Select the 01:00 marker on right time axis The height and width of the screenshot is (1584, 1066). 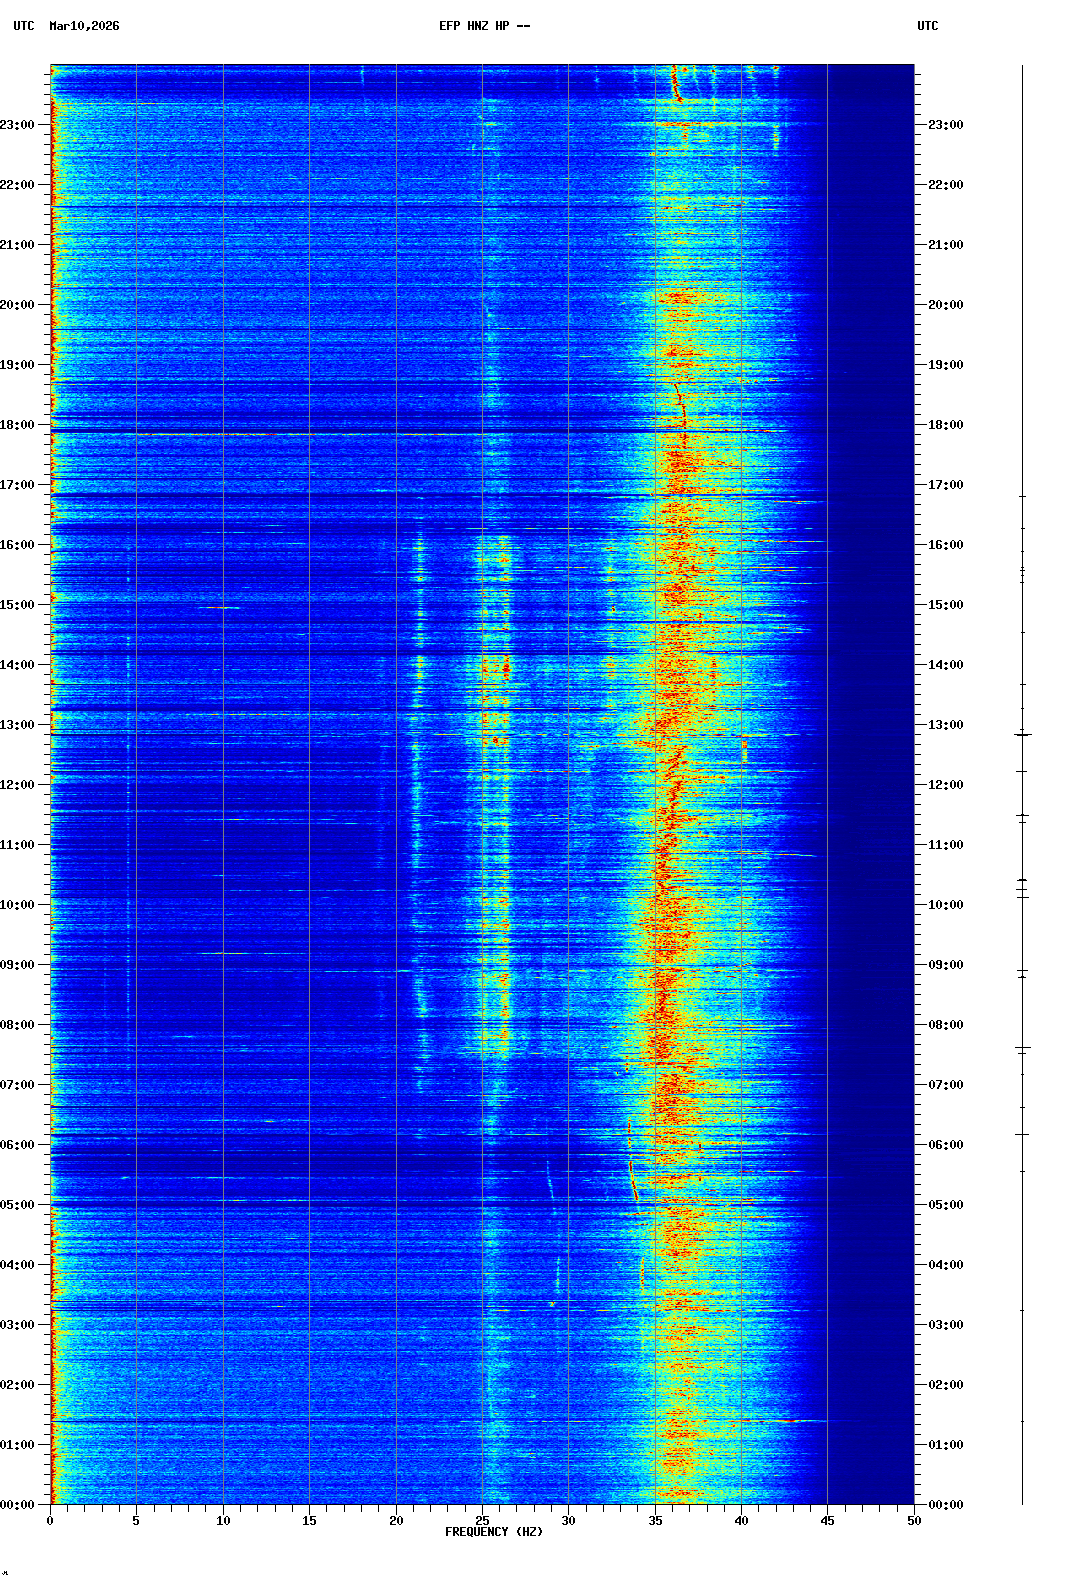coord(945,1445)
